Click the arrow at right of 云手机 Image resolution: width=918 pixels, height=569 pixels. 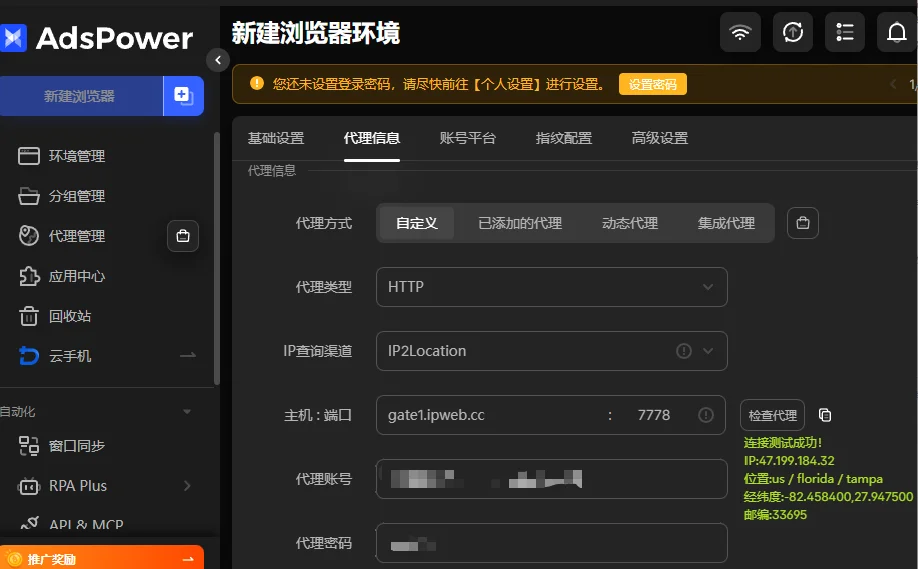click(x=187, y=355)
